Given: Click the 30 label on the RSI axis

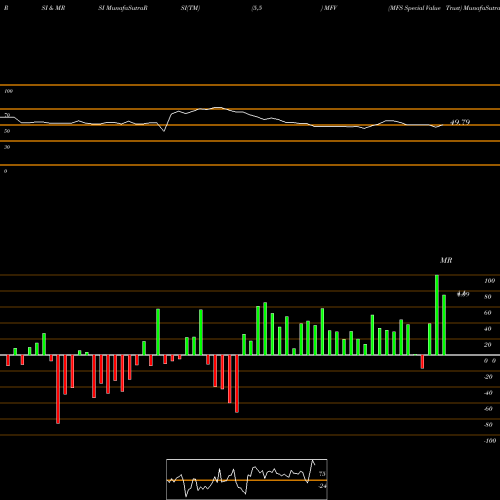Looking at the screenshot, I should tap(7, 147).
